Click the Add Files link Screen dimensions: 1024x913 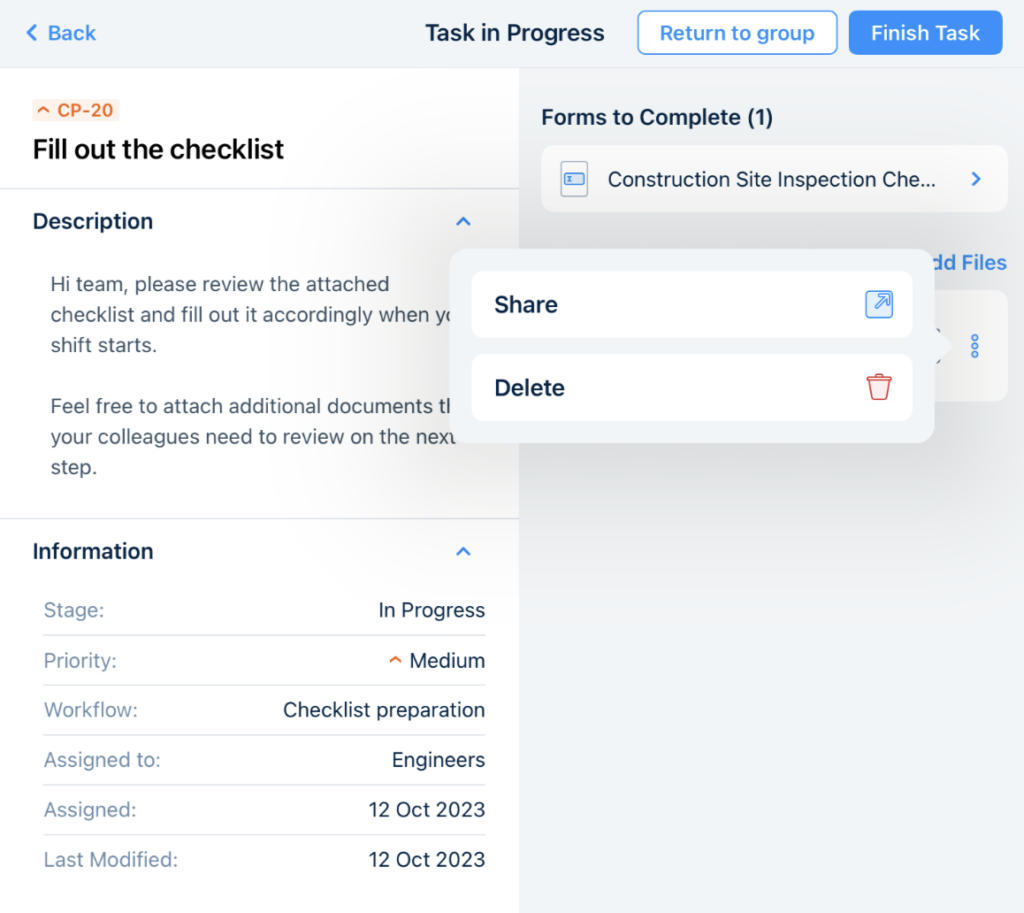tap(967, 262)
